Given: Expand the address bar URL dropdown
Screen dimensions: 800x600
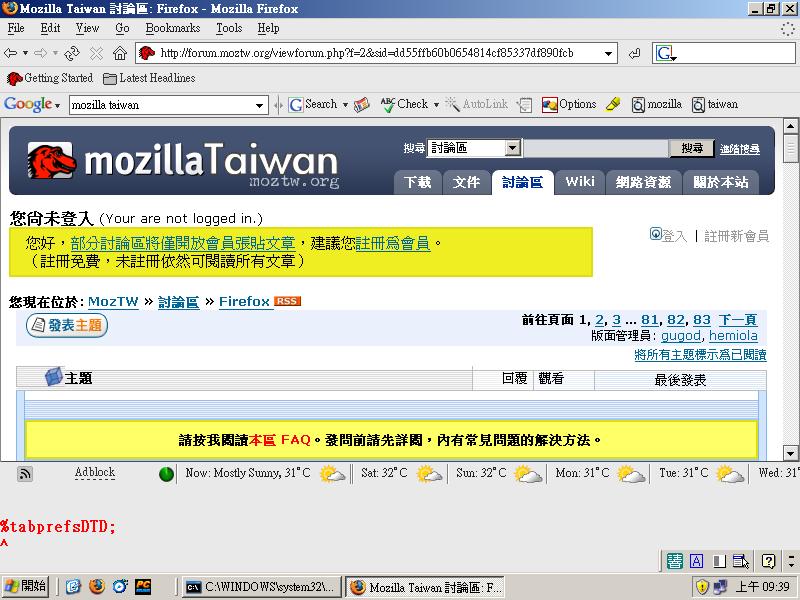Looking at the screenshot, I should pyautogui.click(x=608, y=53).
